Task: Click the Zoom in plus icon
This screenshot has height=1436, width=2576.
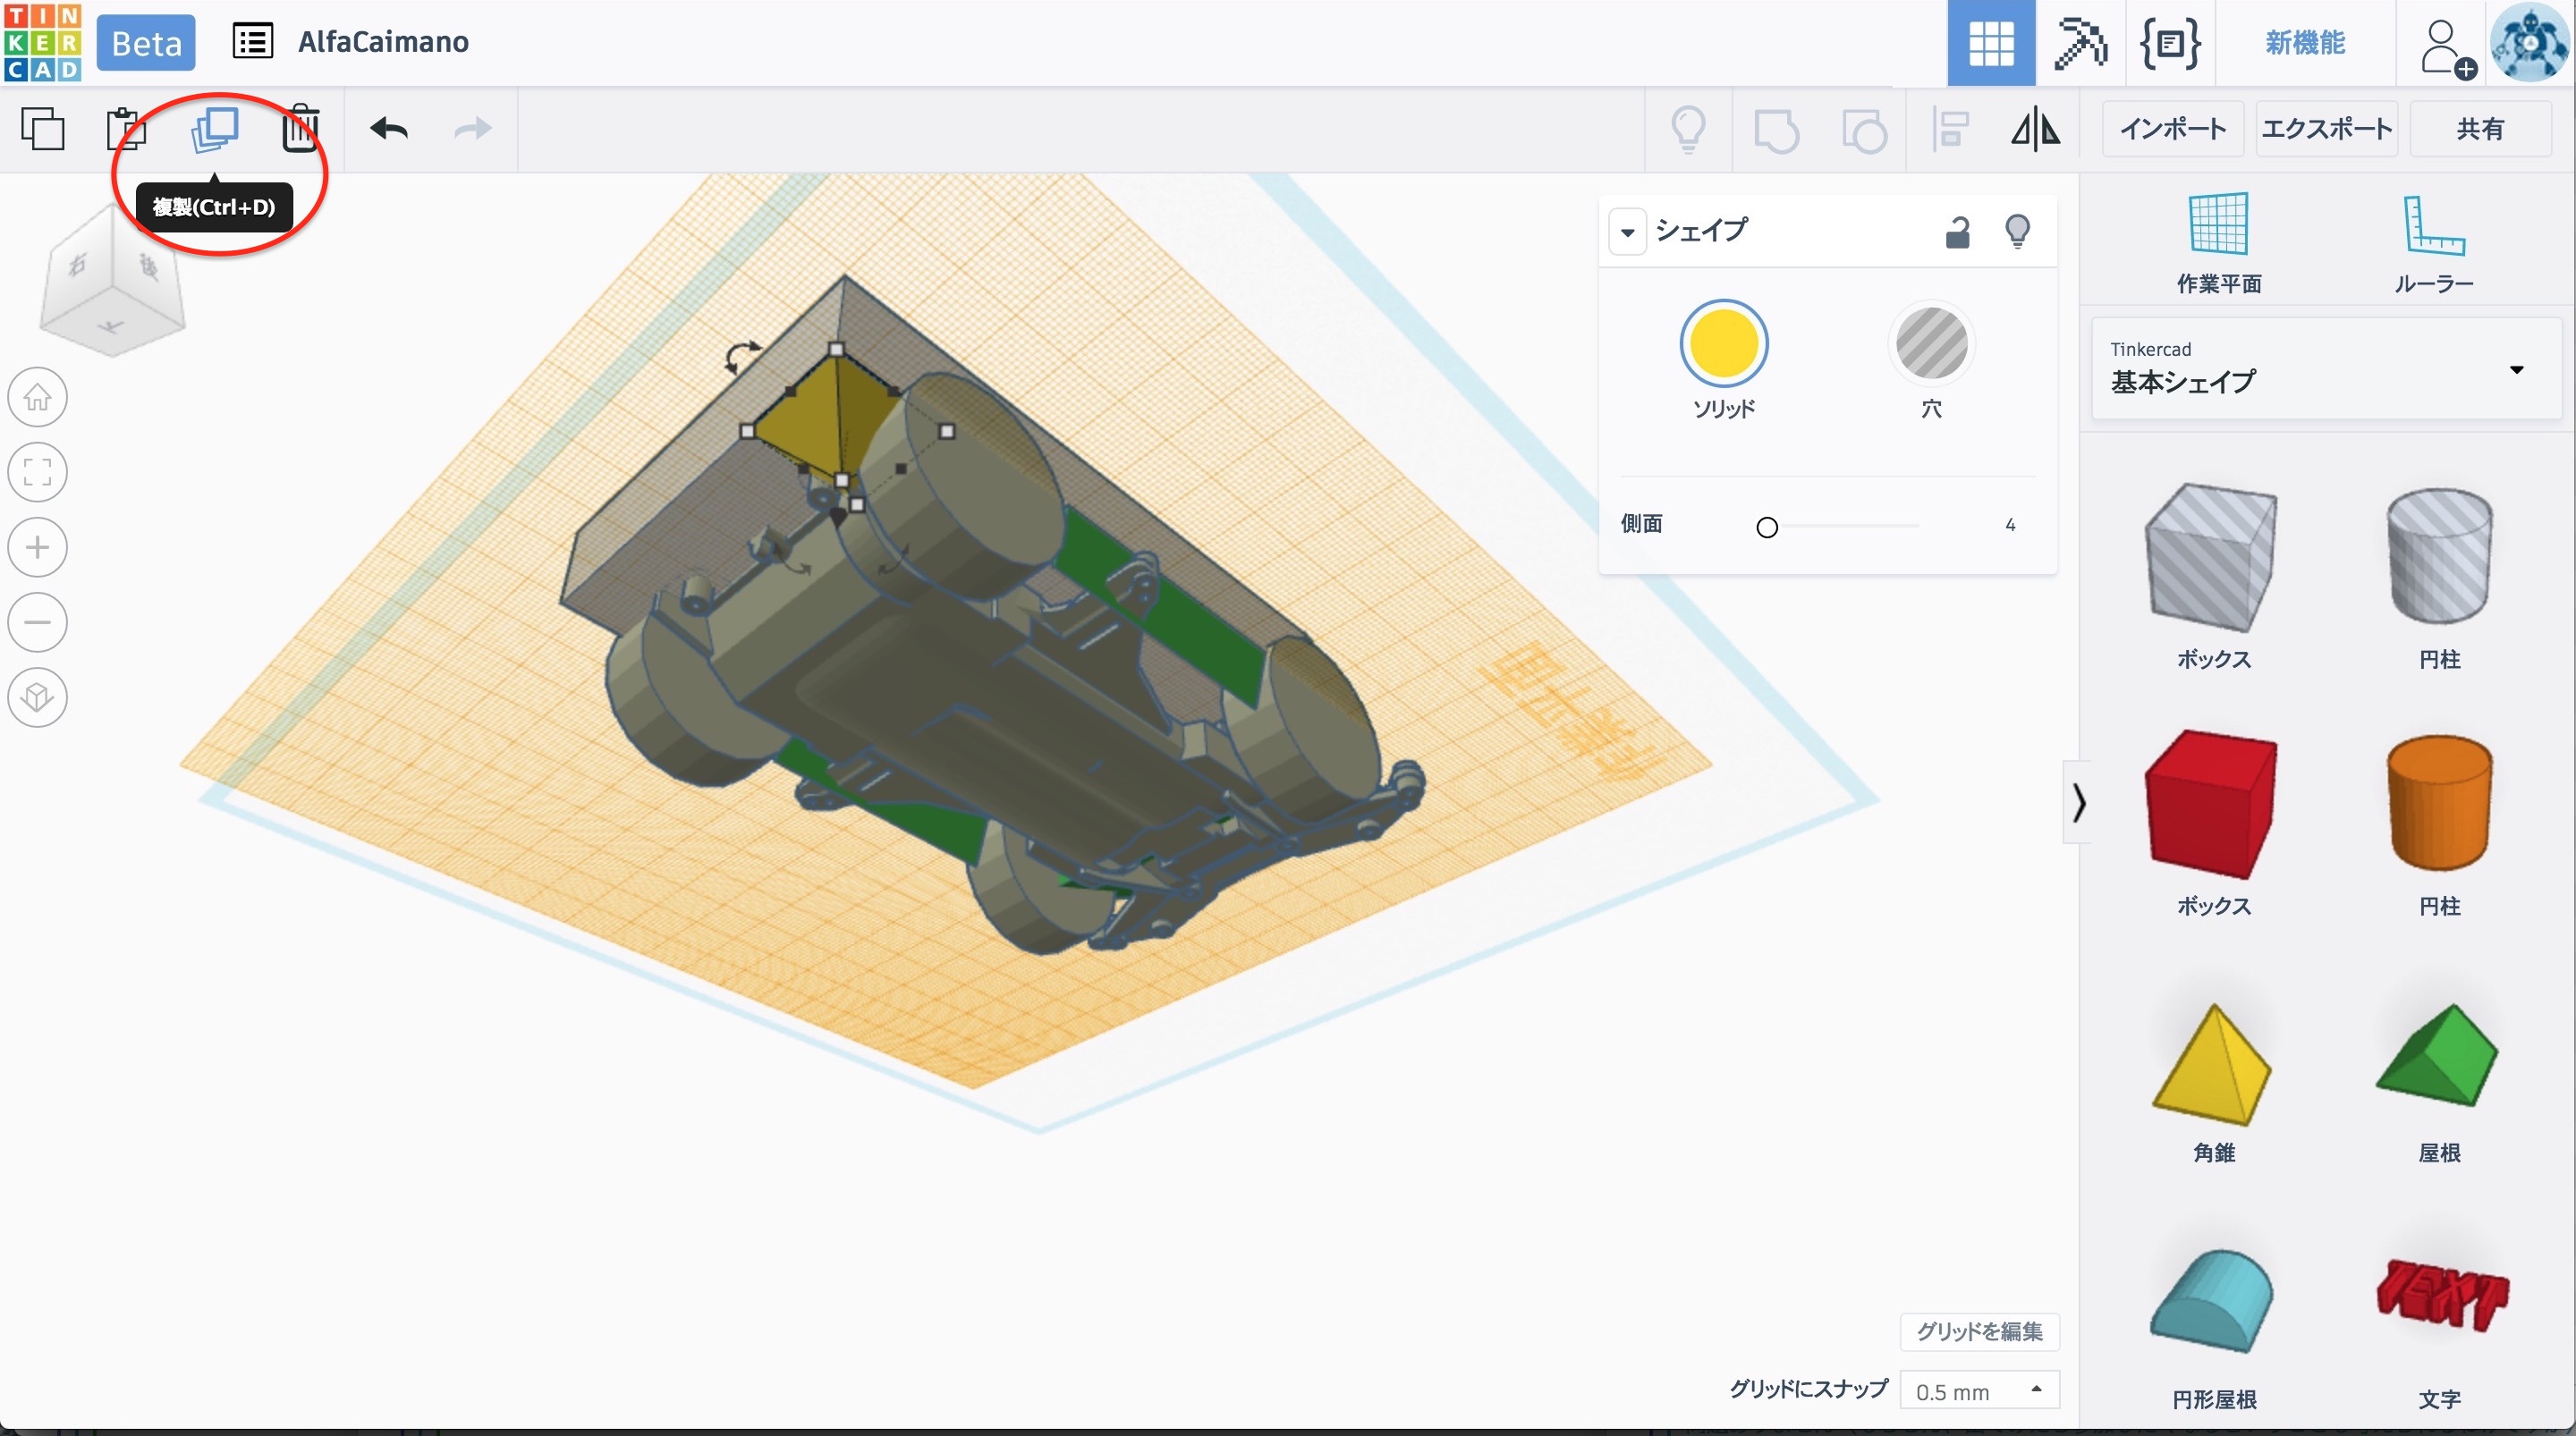Action: pos(38,547)
